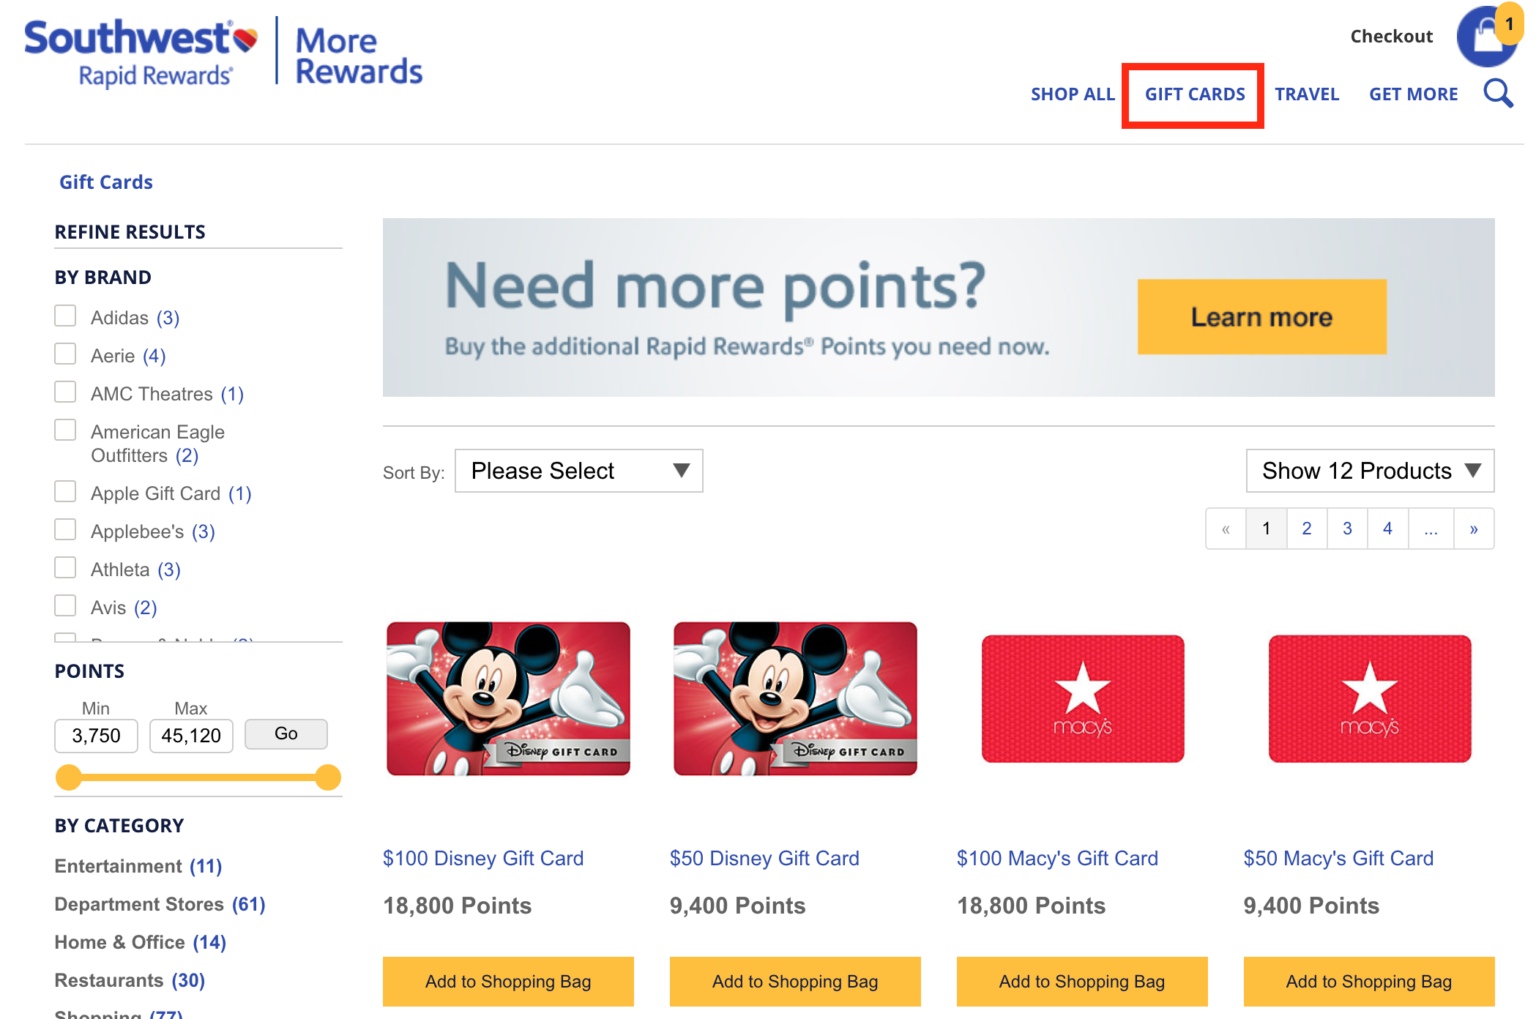Click the left double-arrow pagination control
The height and width of the screenshot is (1019, 1536).
(1226, 528)
